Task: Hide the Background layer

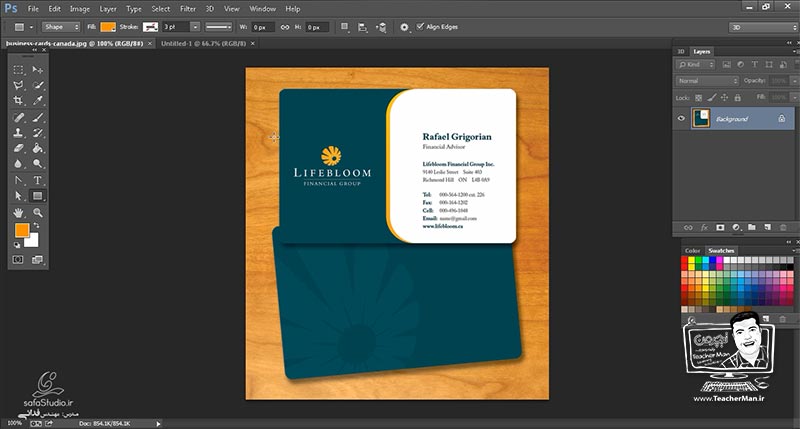Action: 681,118
